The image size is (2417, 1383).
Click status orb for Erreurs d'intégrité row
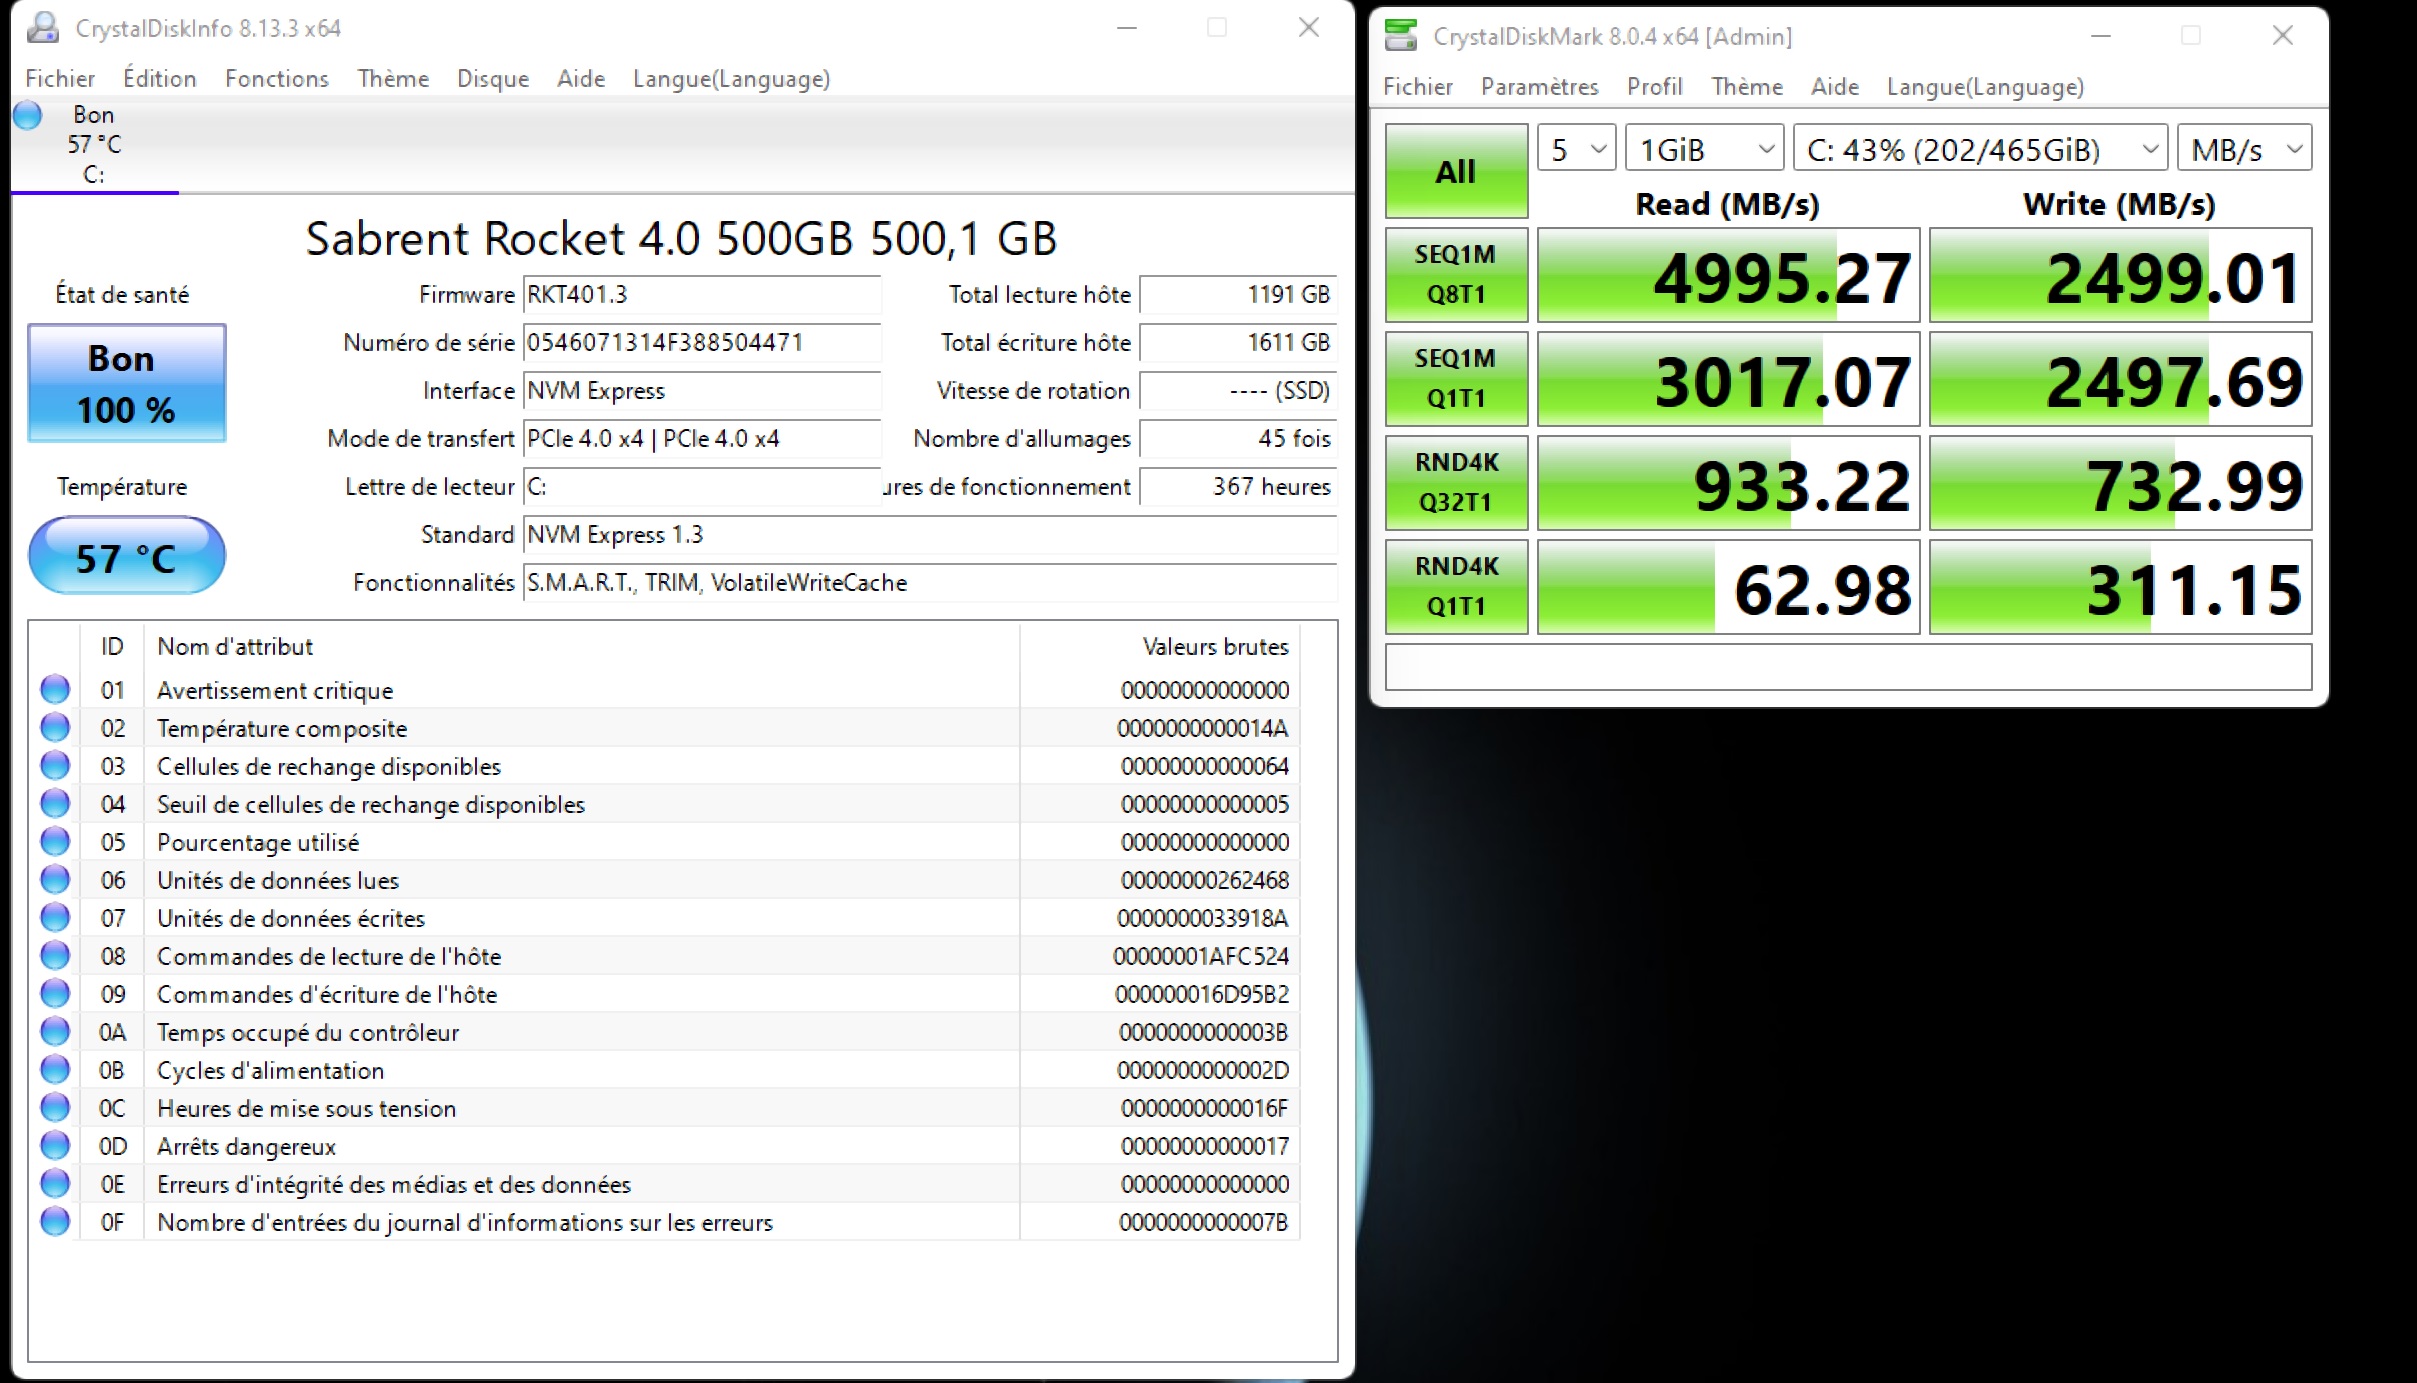tap(55, 1183)
